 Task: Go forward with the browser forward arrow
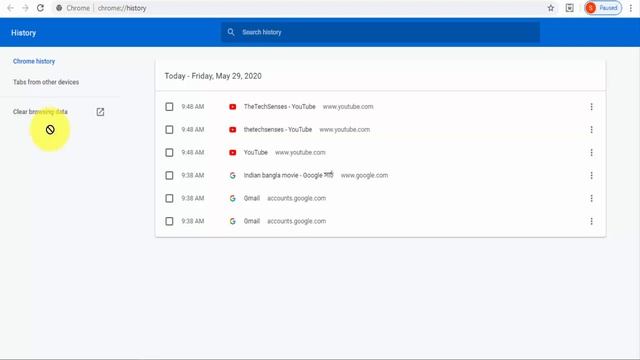[x=25, y=8]
